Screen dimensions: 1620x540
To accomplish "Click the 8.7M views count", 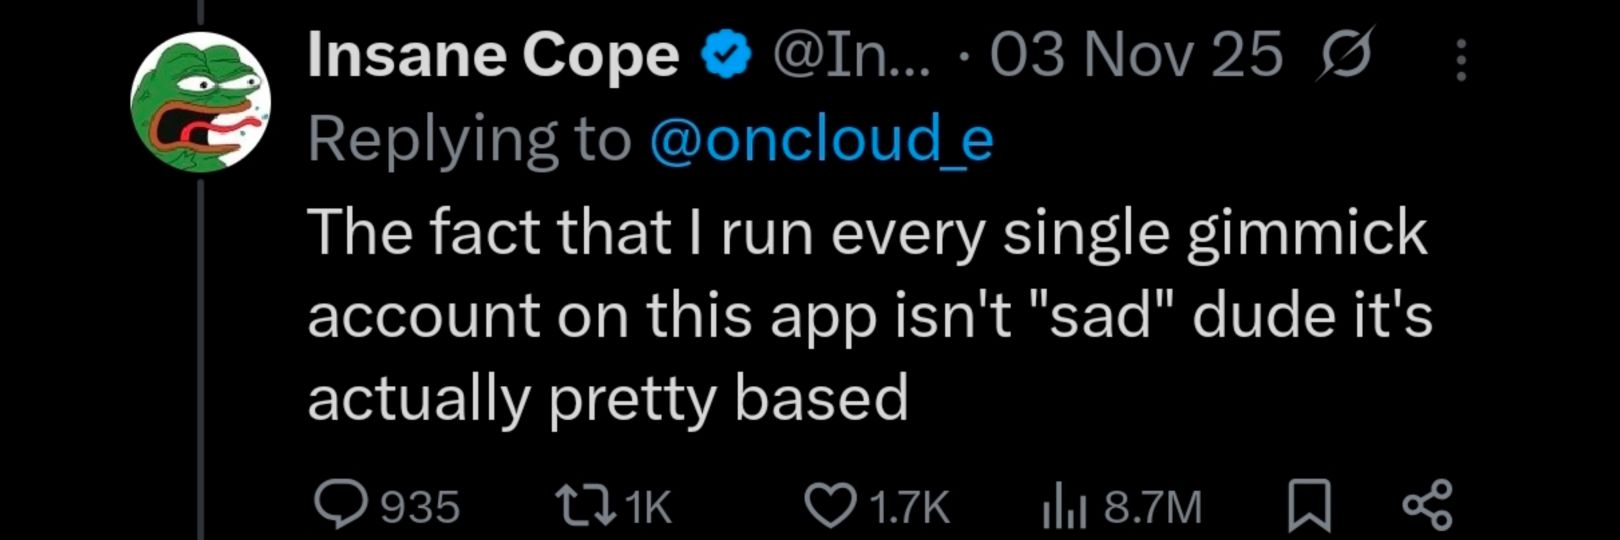I will click(1152, 507).
